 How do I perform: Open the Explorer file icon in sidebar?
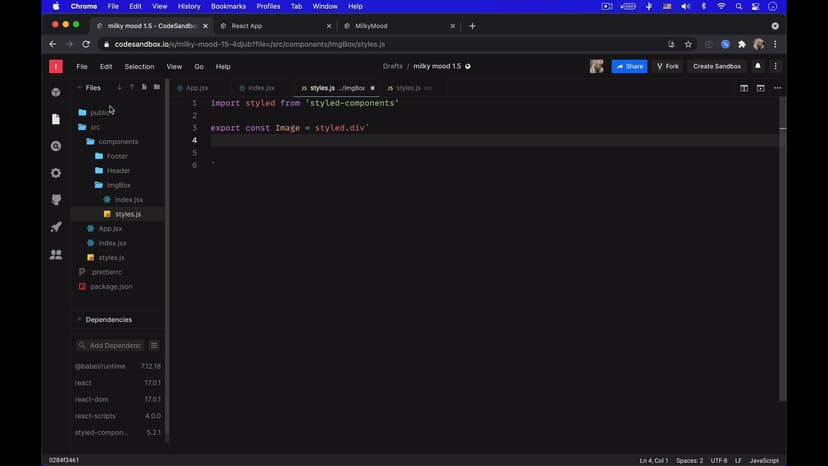click(x=56, y=119)
